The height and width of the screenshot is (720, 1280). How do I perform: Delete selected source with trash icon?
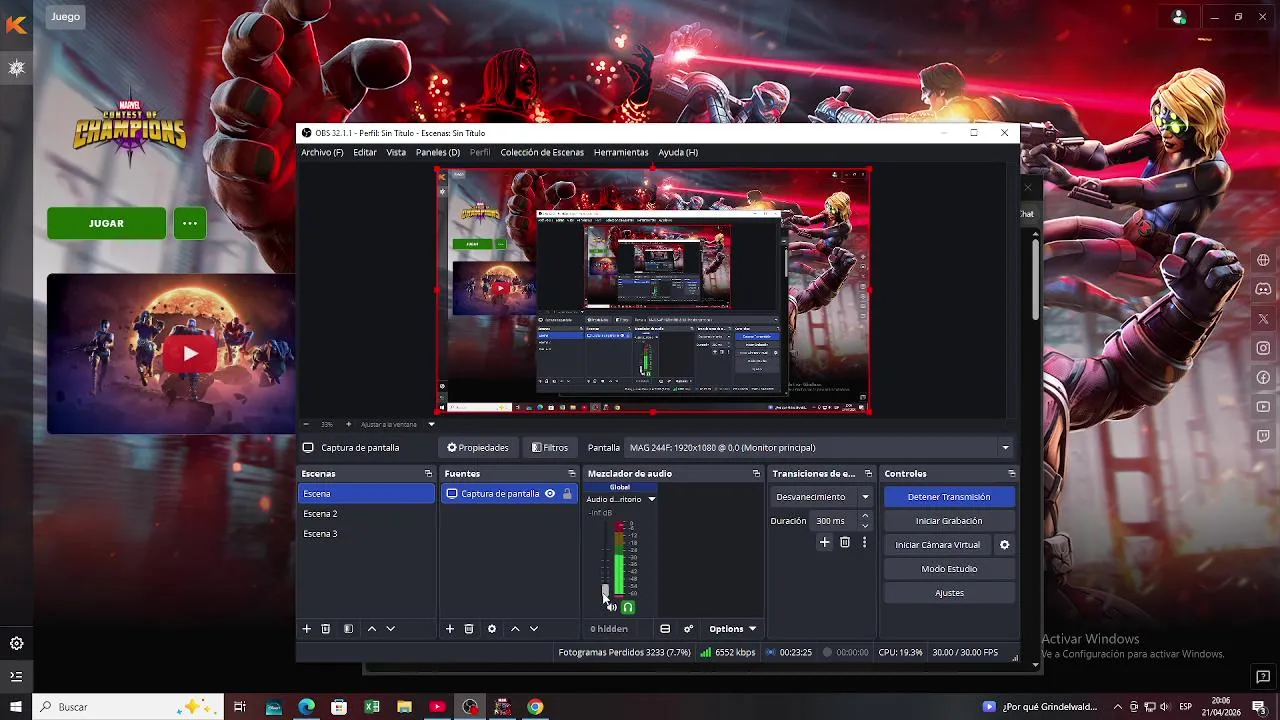click(x=469, y=629)
